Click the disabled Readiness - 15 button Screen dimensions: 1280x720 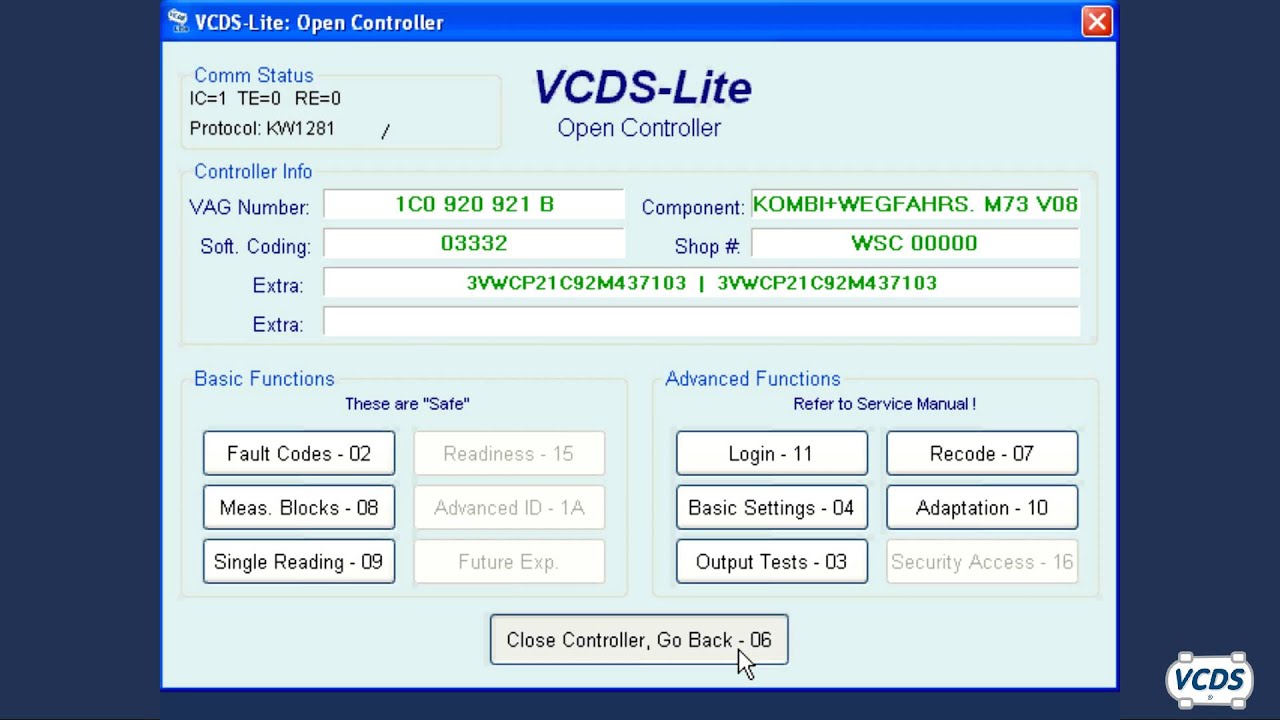coord(509,454)
